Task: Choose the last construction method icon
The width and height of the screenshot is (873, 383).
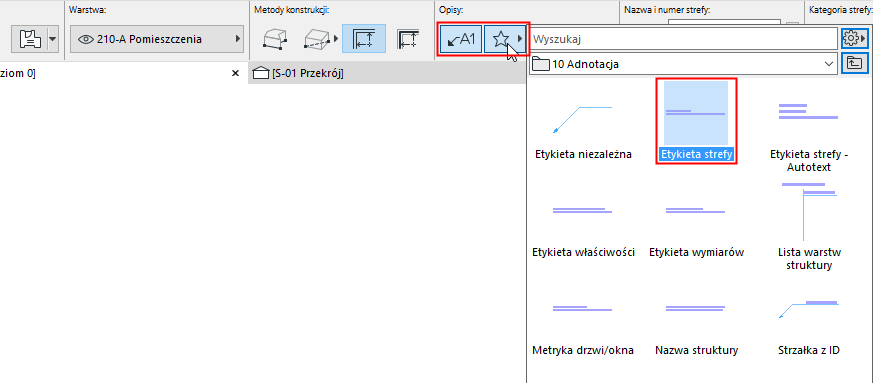Action: pos(408,39)
